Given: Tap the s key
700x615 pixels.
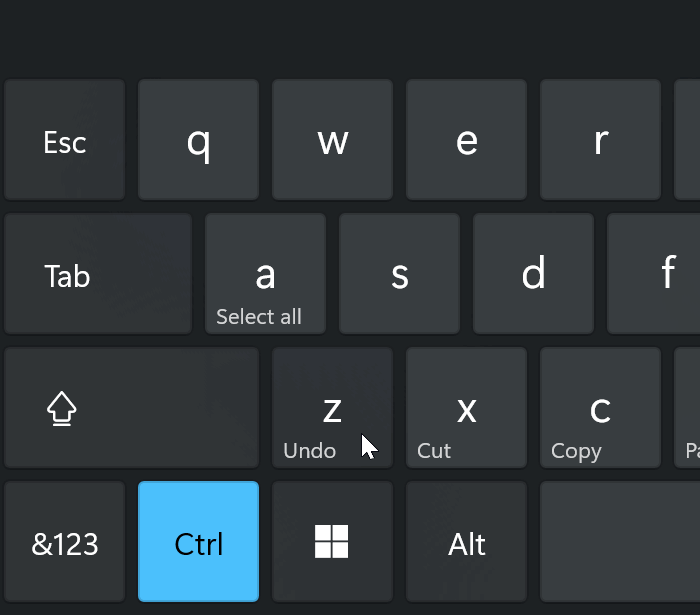Looking at the screenshot, I should (x=399, y=274).
